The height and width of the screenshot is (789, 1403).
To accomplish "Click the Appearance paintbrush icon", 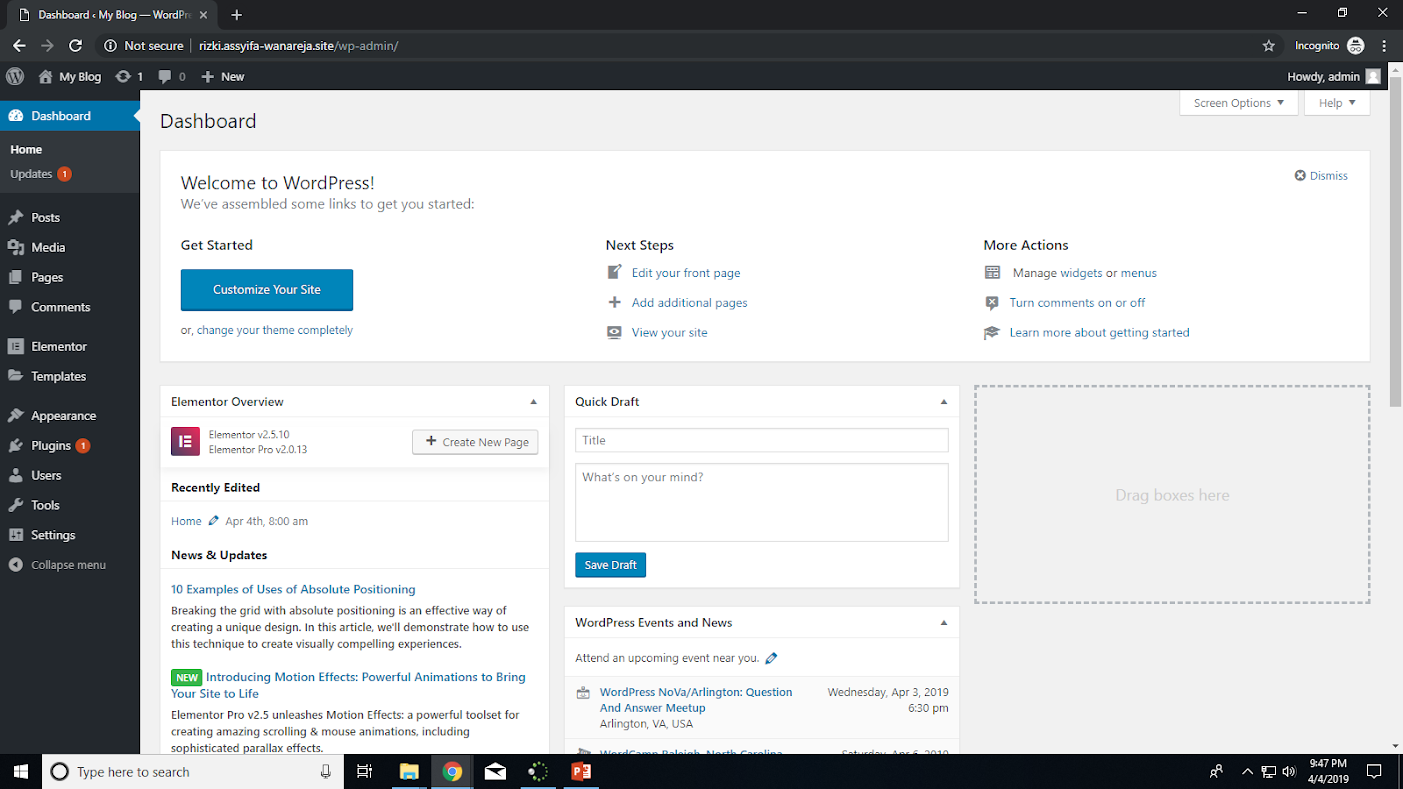I will point(16,416).
